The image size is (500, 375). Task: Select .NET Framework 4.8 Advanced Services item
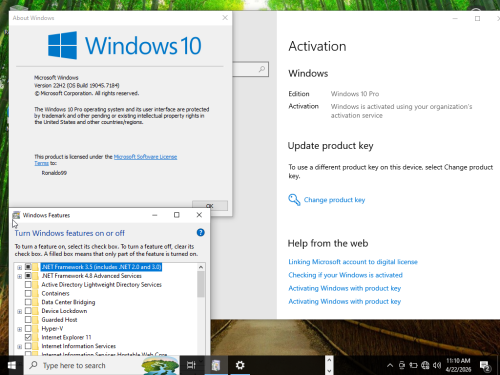[x=91, y=276]
